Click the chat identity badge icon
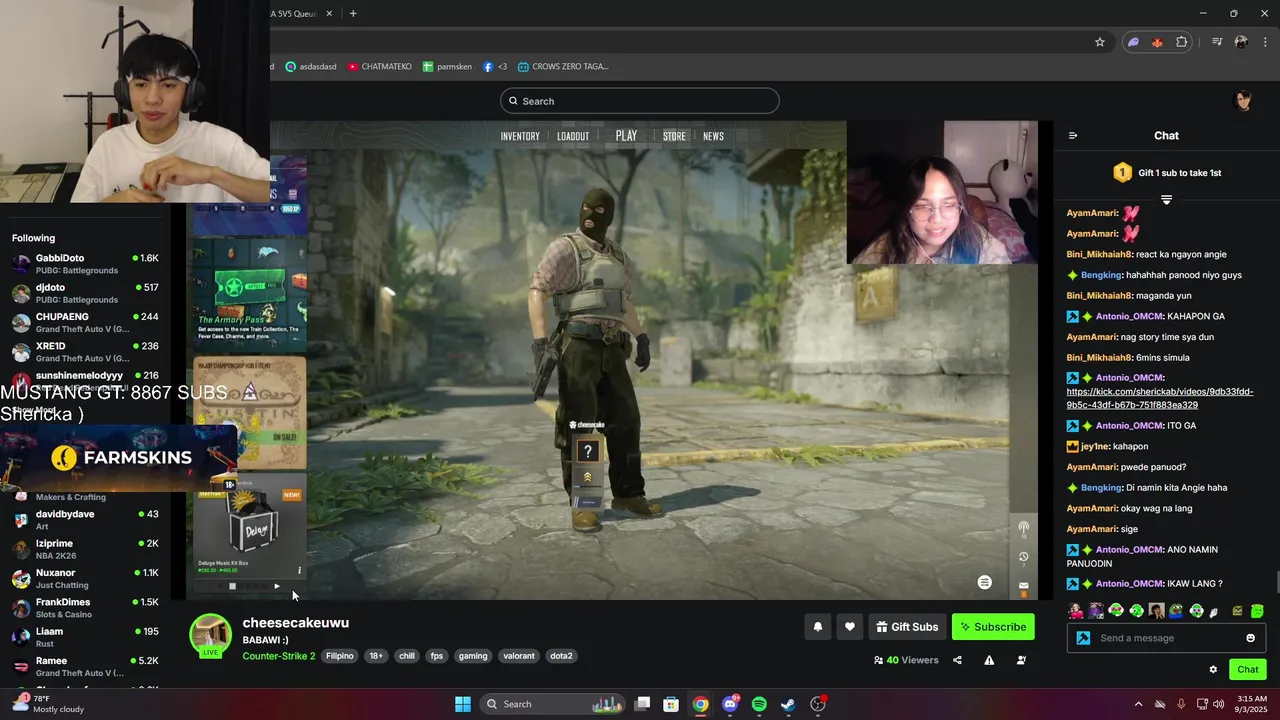 (1083, 638)
